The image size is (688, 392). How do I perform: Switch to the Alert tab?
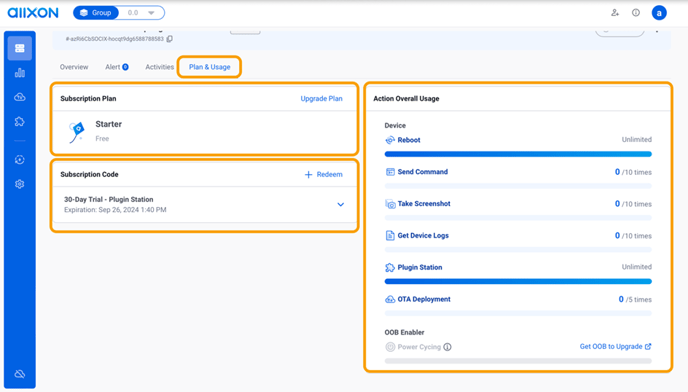pyautogui.click(x=117, y=67)
